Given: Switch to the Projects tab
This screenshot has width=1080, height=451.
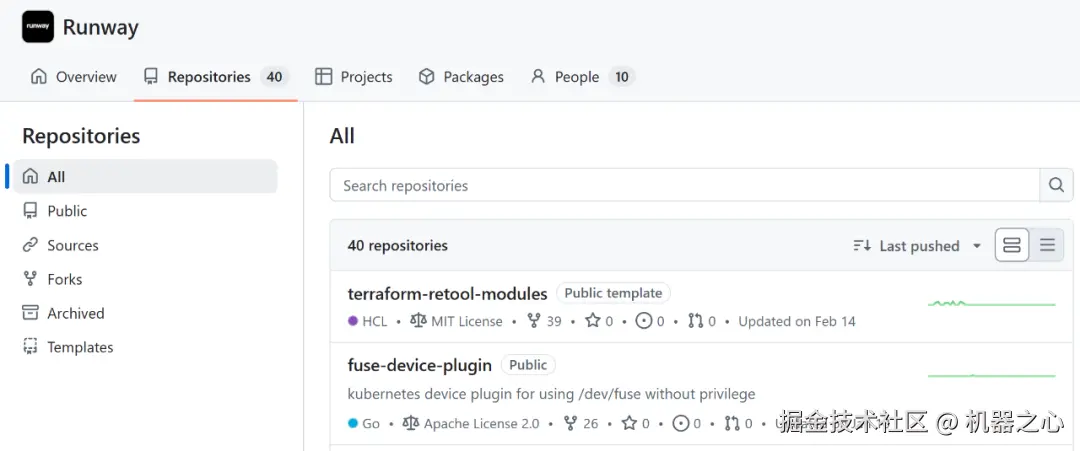Looking at the screenshot, I should pos(354,77).
